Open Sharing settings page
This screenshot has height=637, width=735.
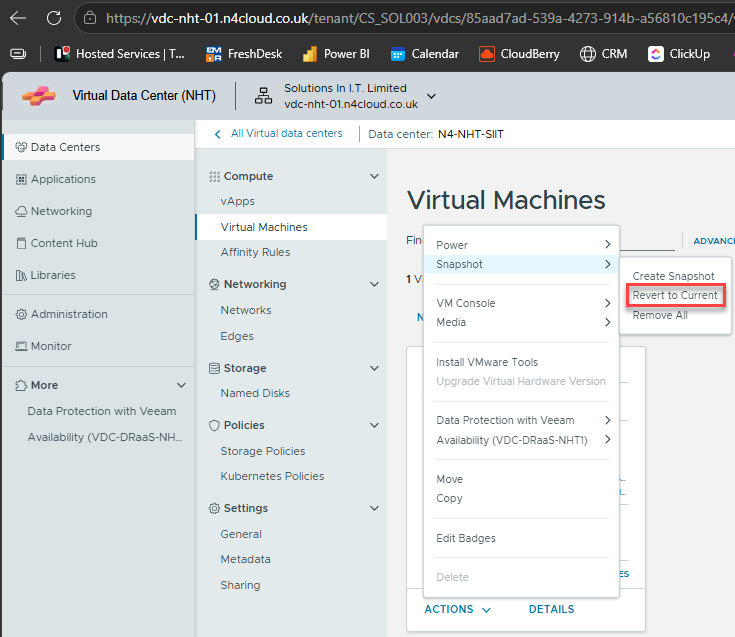click(x=240, y=585)
